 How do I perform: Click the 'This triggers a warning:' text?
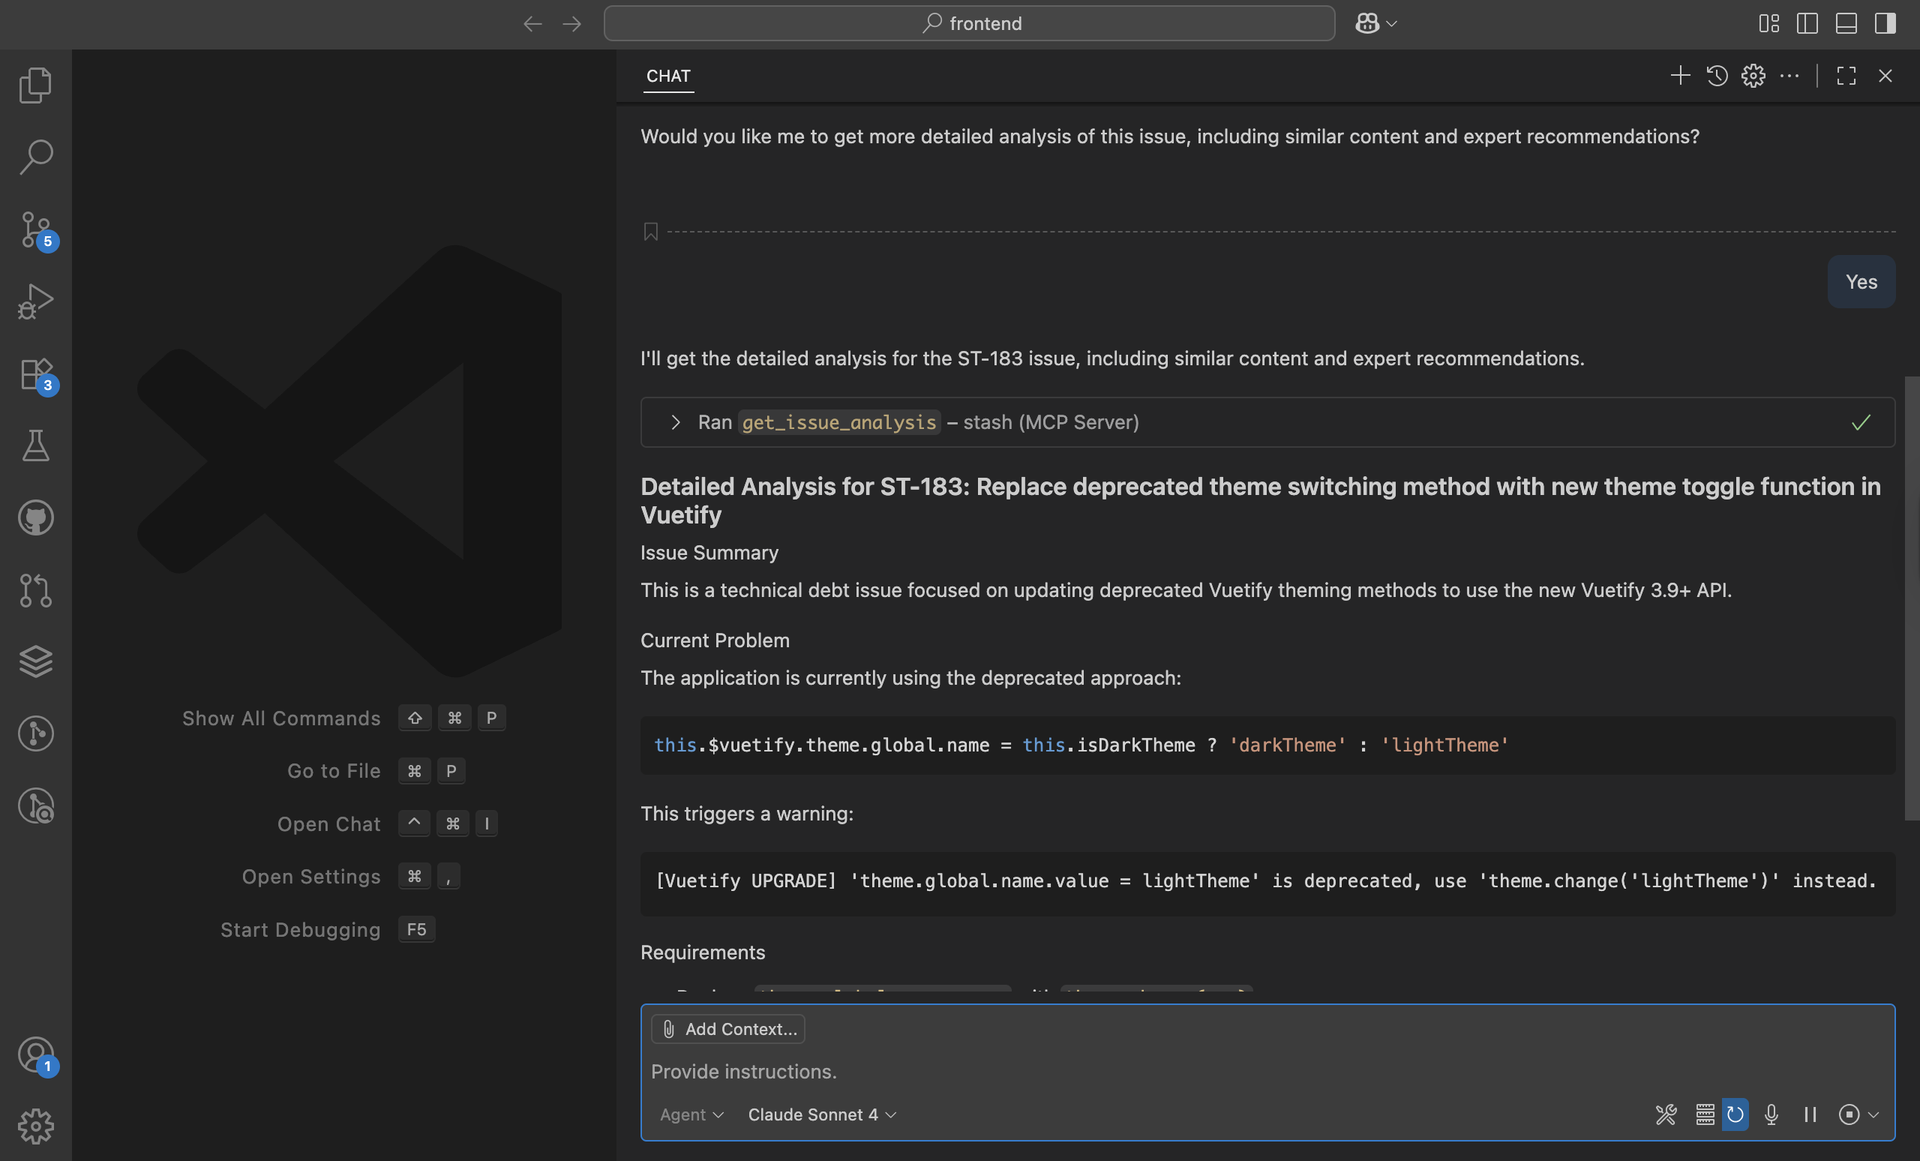(x=747, y=814)
